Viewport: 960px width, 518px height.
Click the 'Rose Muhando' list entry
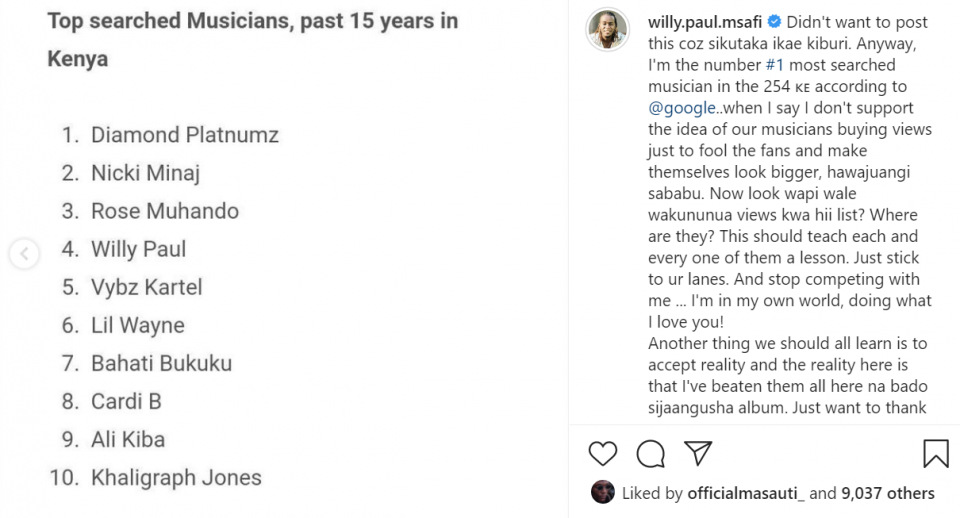click(165, 211)
